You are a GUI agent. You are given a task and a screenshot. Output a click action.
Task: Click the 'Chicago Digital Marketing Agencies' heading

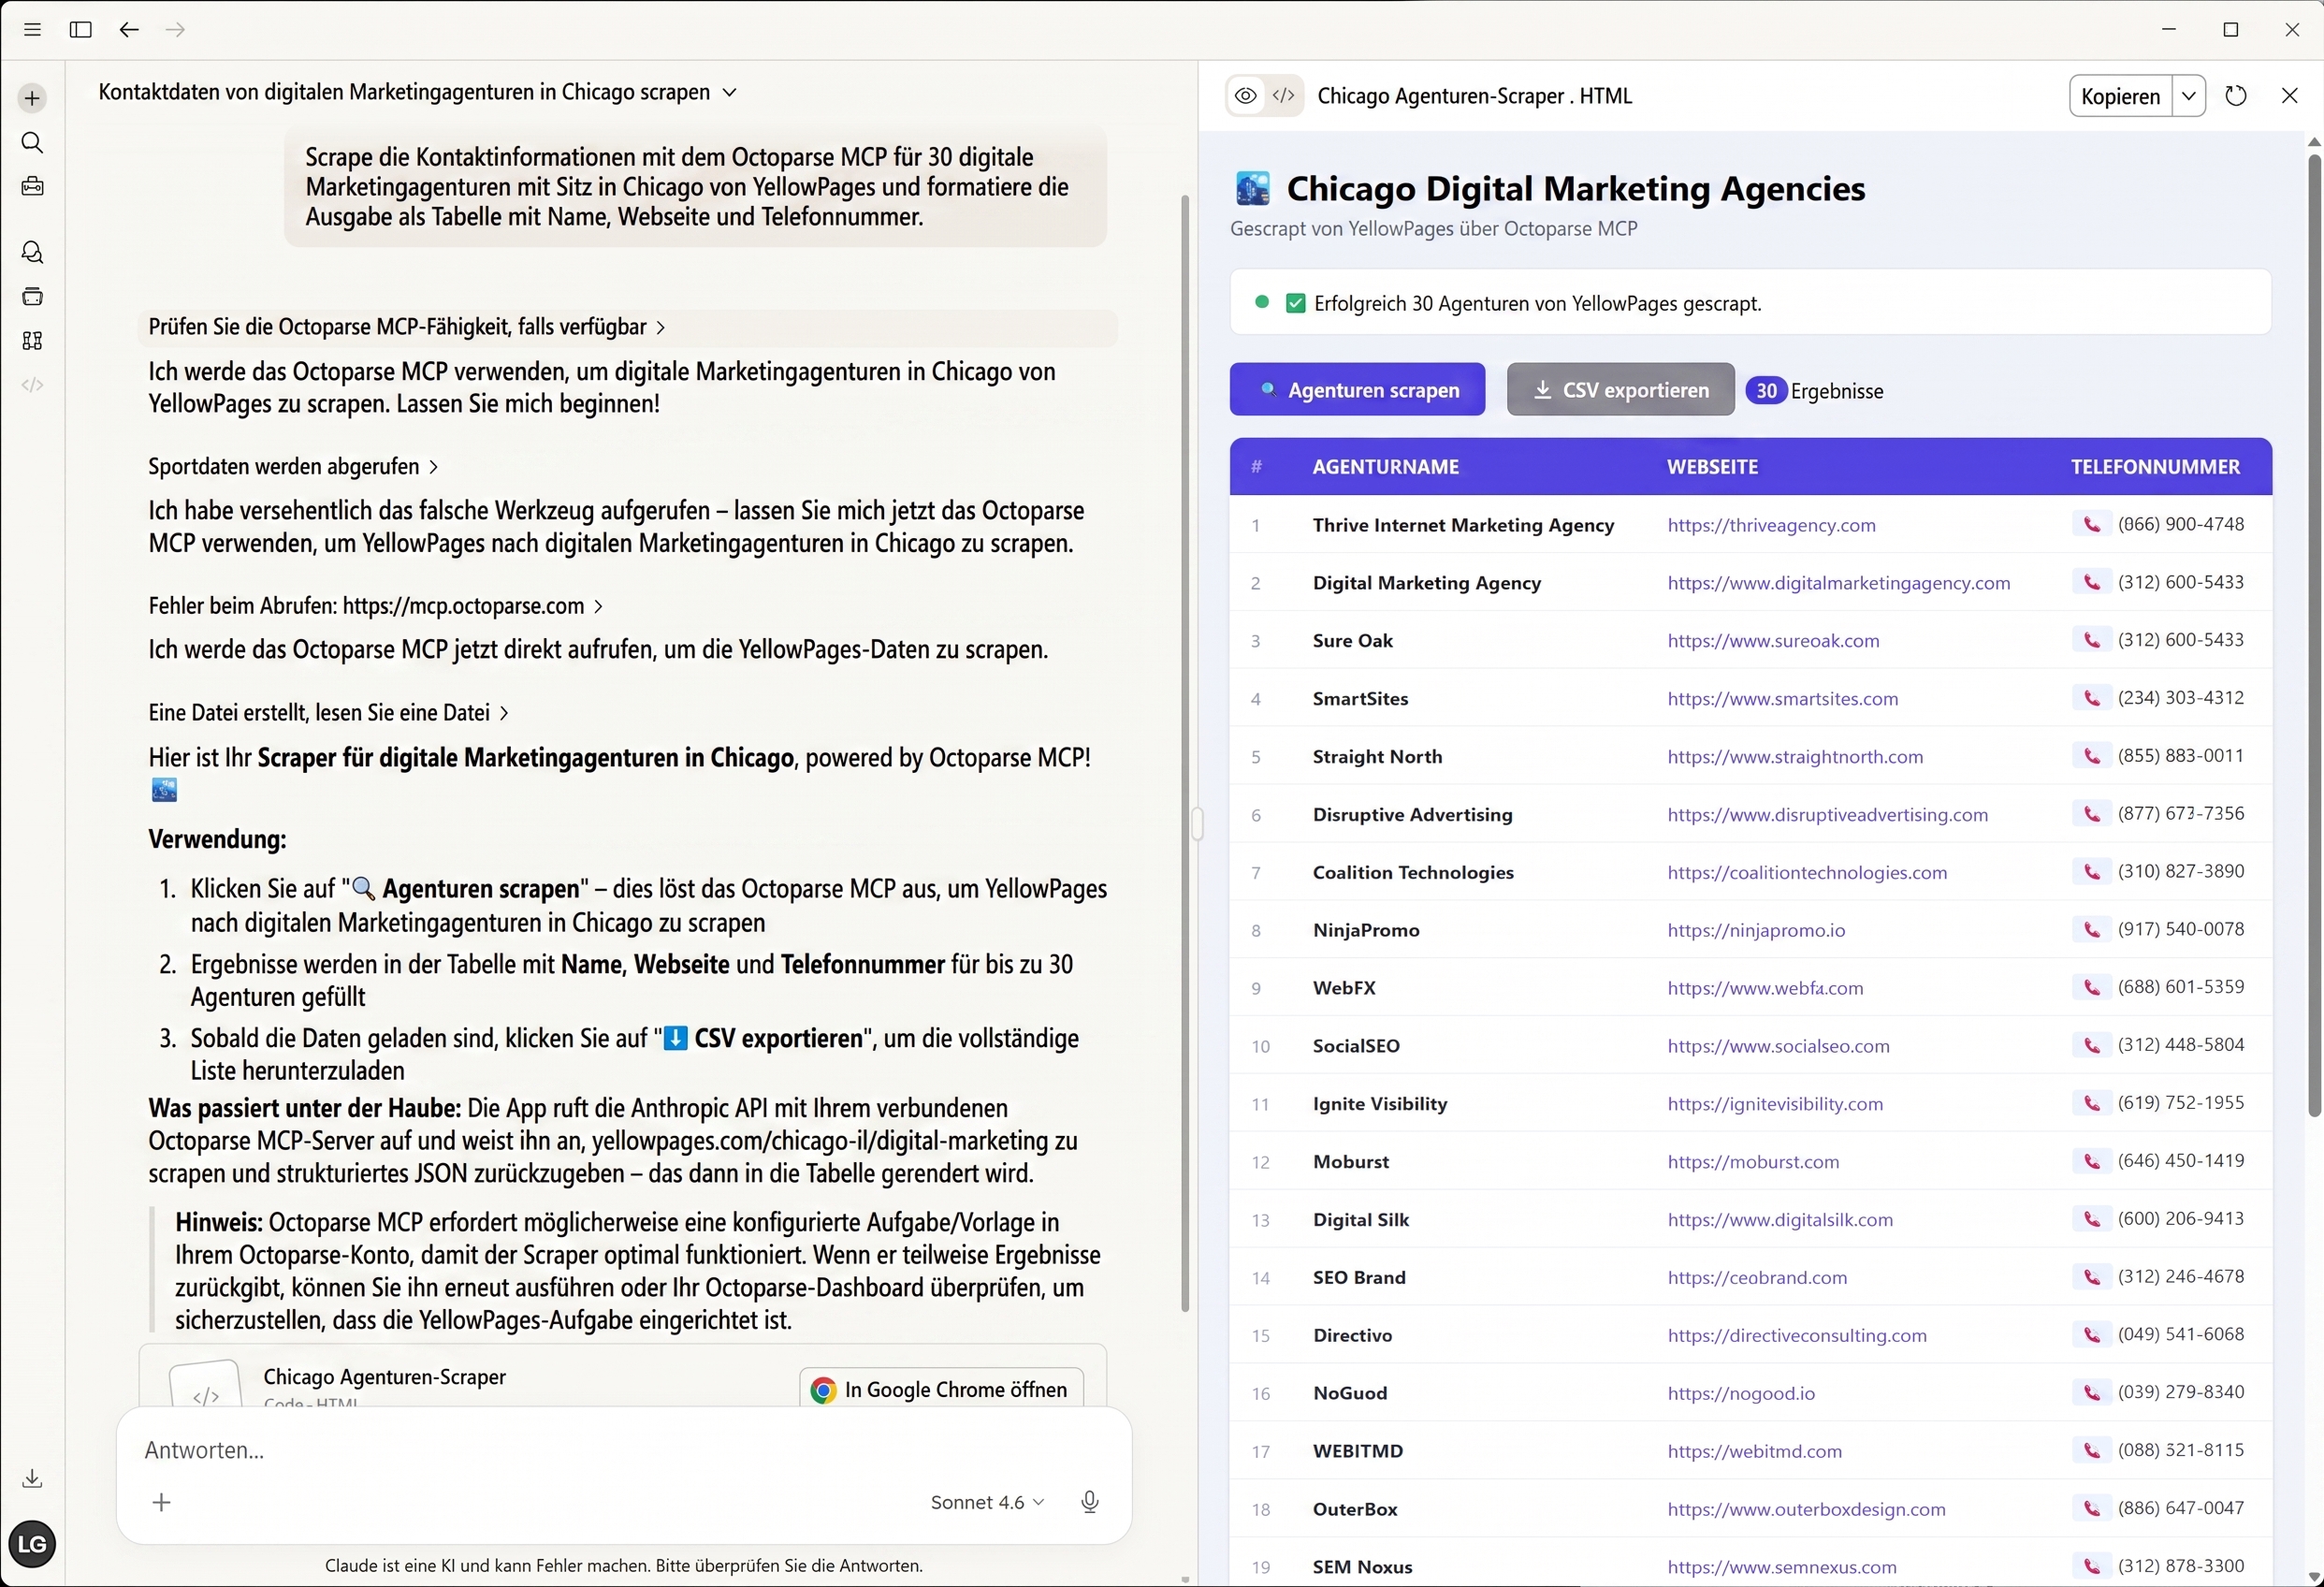(1576, 188)
